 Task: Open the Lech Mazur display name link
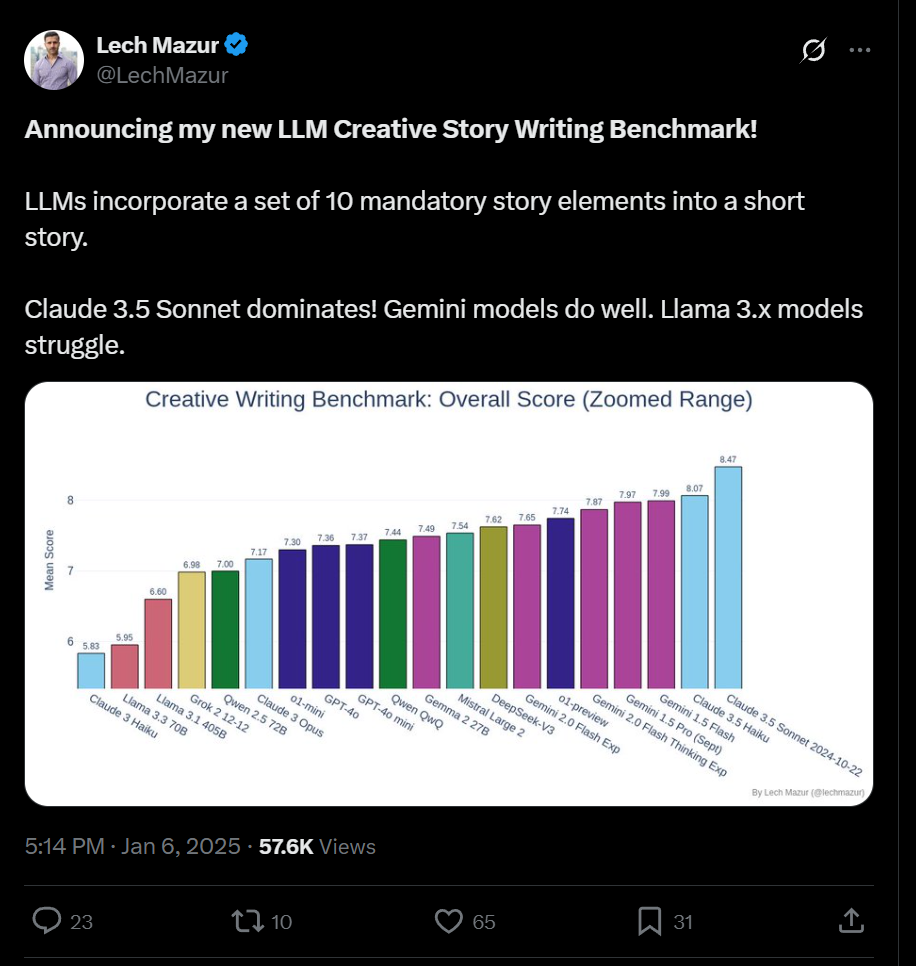pyautogui.click(x=158, y=45)
